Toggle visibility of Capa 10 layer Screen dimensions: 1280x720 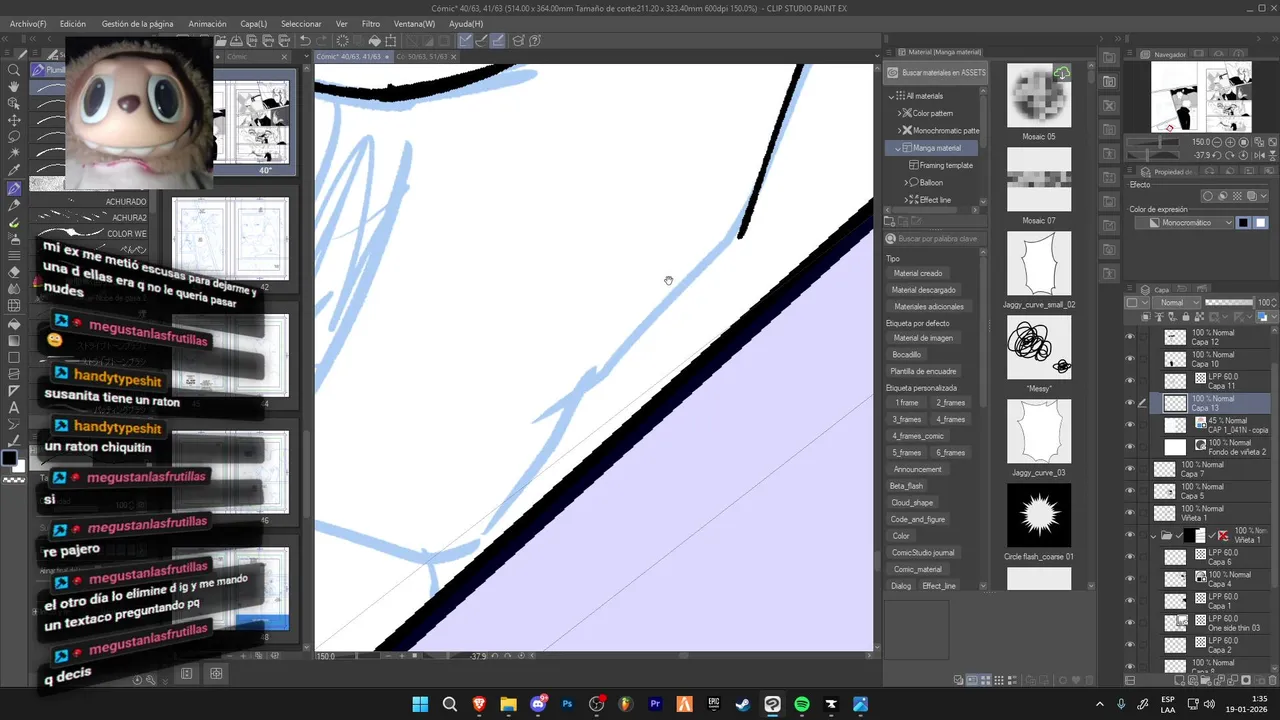pyautogui.click(x=1130, y=359)
